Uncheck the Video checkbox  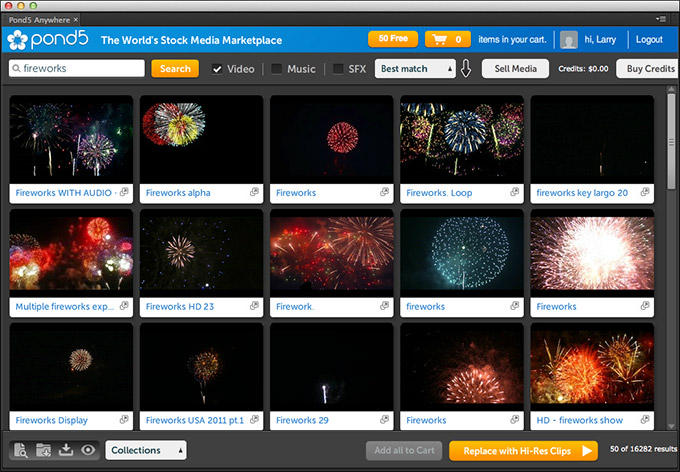tap(218, 69)
